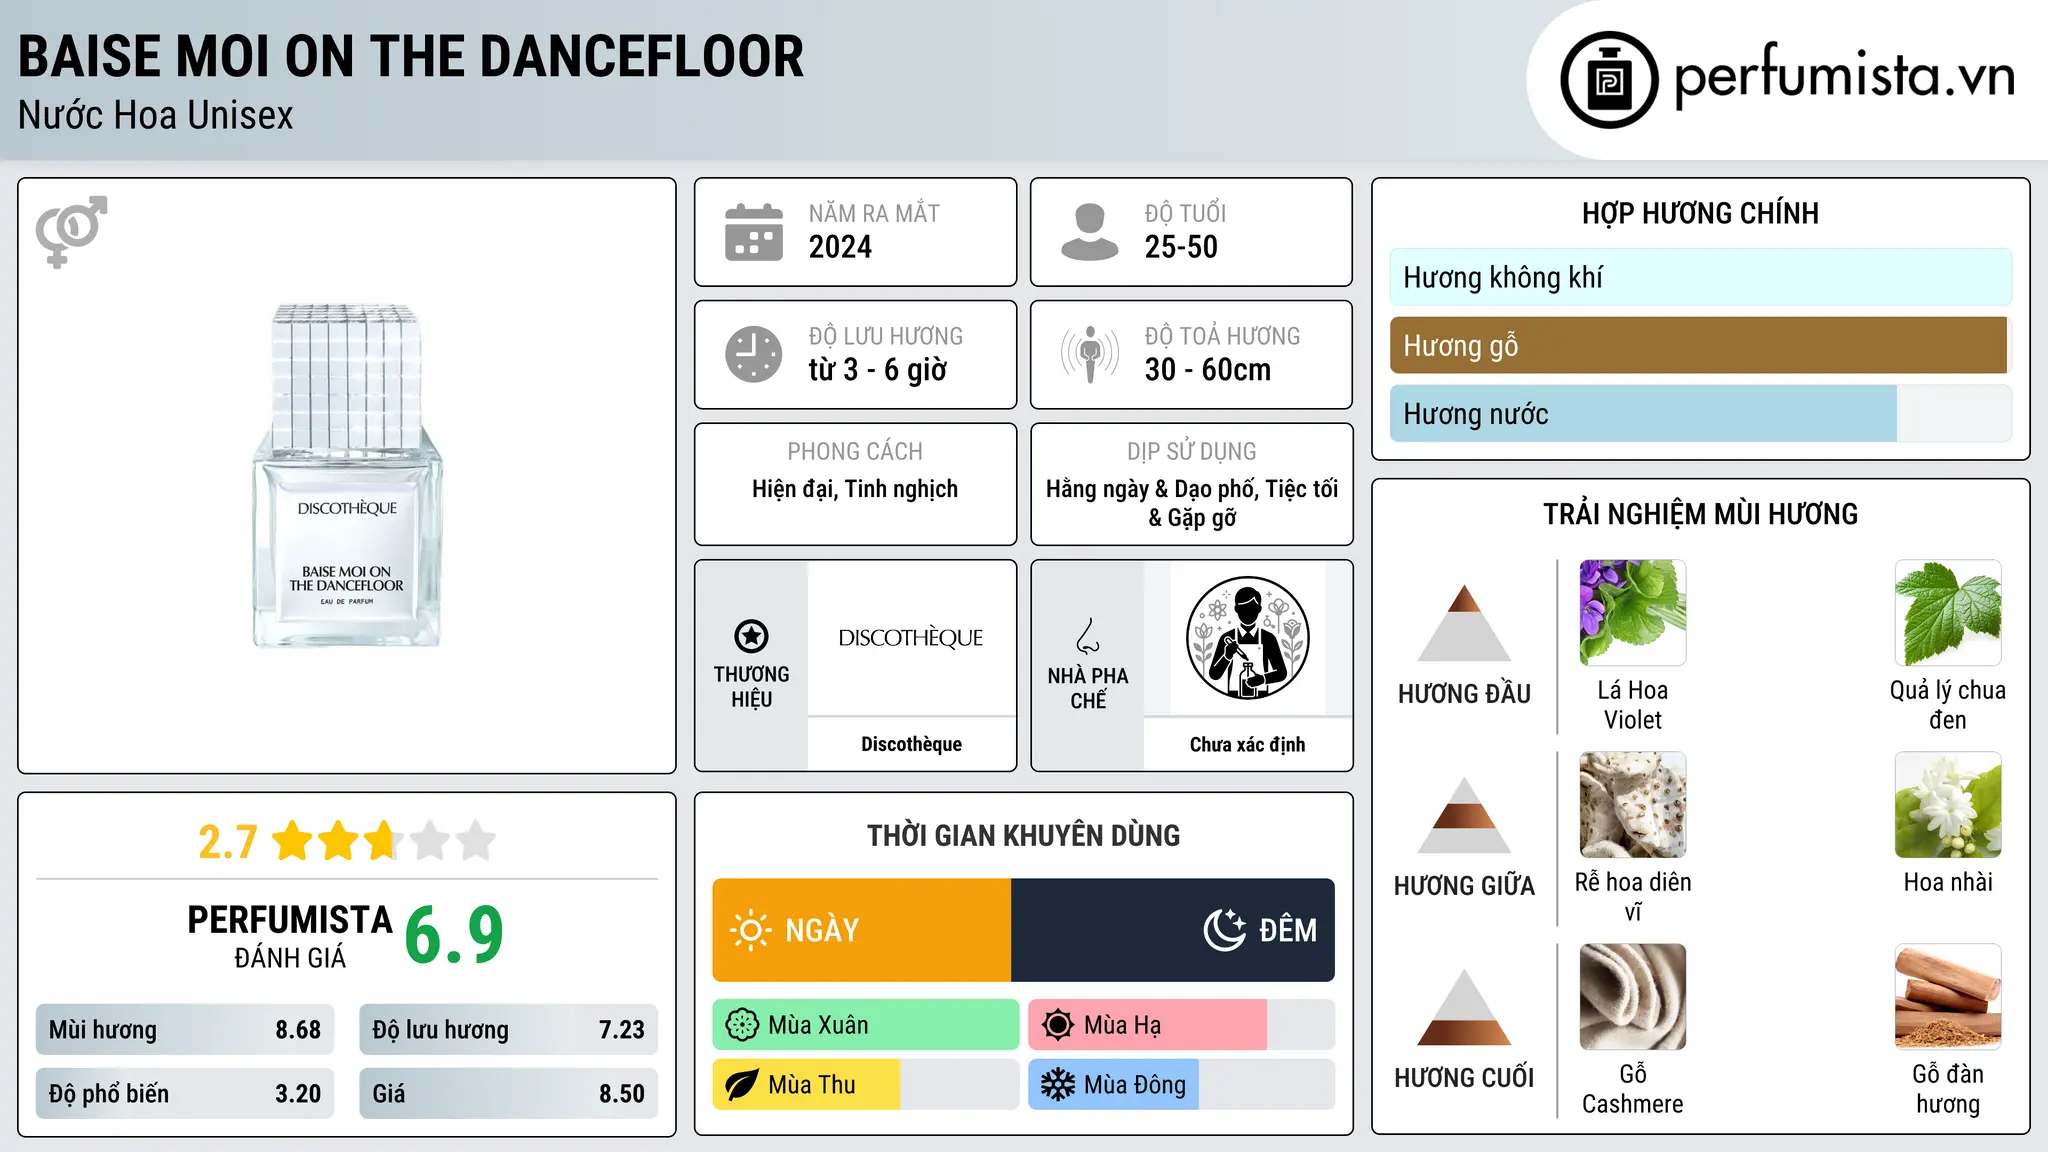Click the Discothèque brand name link

(x=911, y=744)
